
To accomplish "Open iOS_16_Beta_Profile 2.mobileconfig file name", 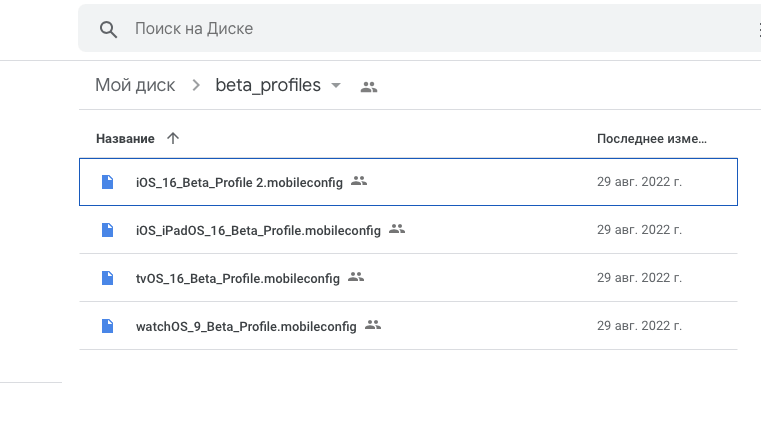I will click(x=239, y=182).
